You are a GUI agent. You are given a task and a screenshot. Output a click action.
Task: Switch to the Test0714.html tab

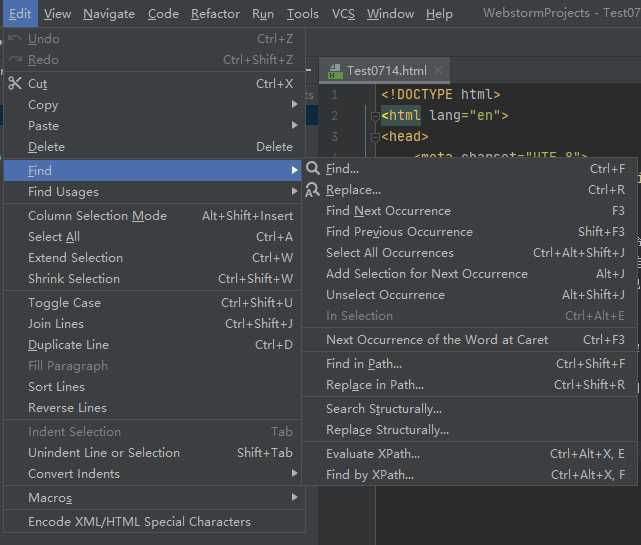pos(384,71)
